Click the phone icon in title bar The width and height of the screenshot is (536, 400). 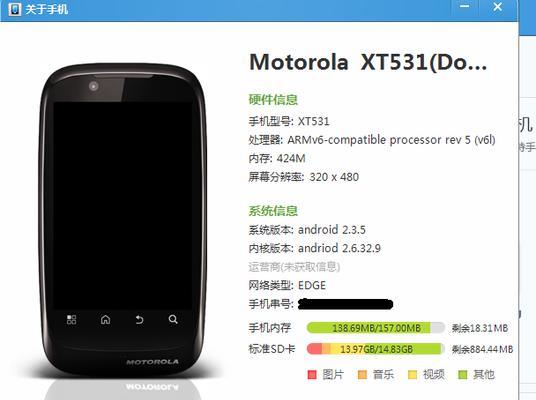pos(14,9)
